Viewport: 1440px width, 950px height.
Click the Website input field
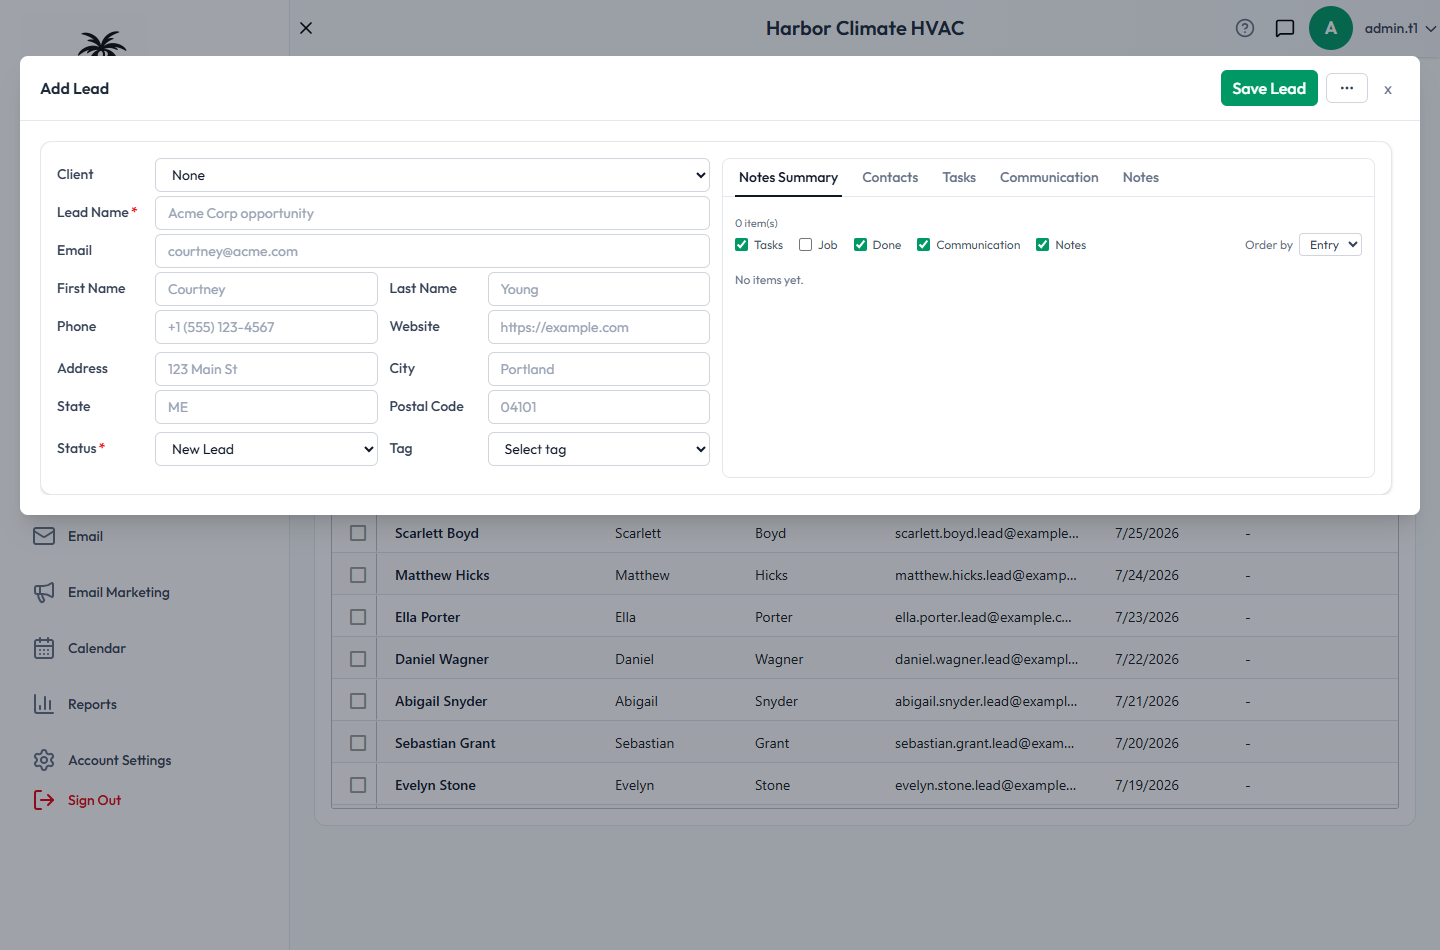pos(599,327)
